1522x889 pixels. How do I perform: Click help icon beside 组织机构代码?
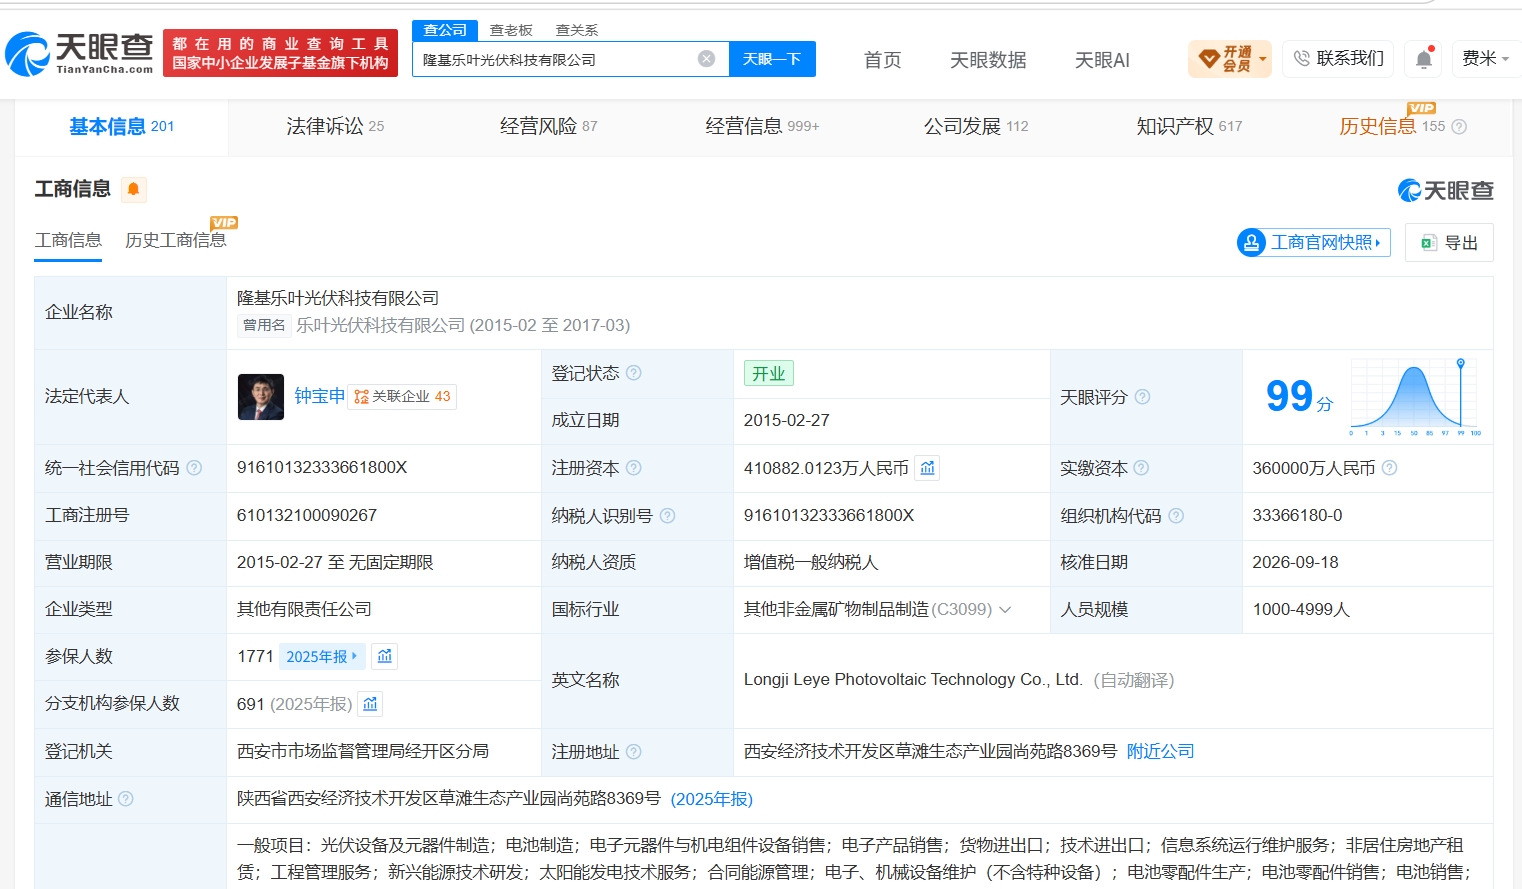click(1176, 516)
